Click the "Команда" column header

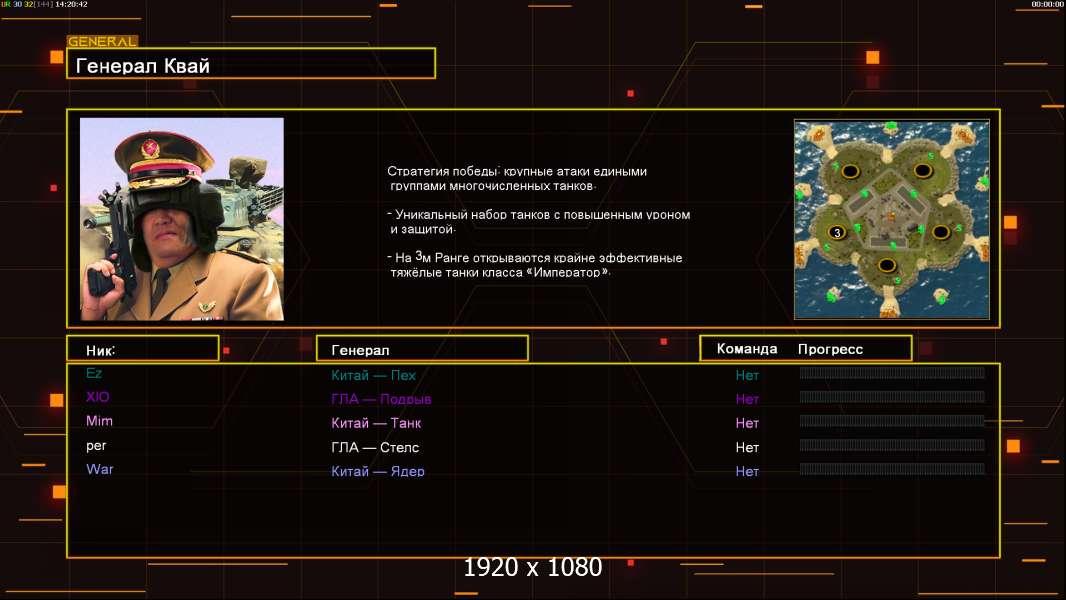tap(747, 349)
